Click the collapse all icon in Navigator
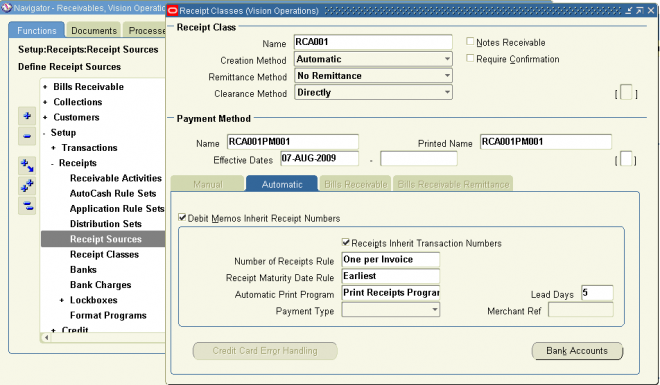Screen dimensions: 660x385 tap(27, 206)
